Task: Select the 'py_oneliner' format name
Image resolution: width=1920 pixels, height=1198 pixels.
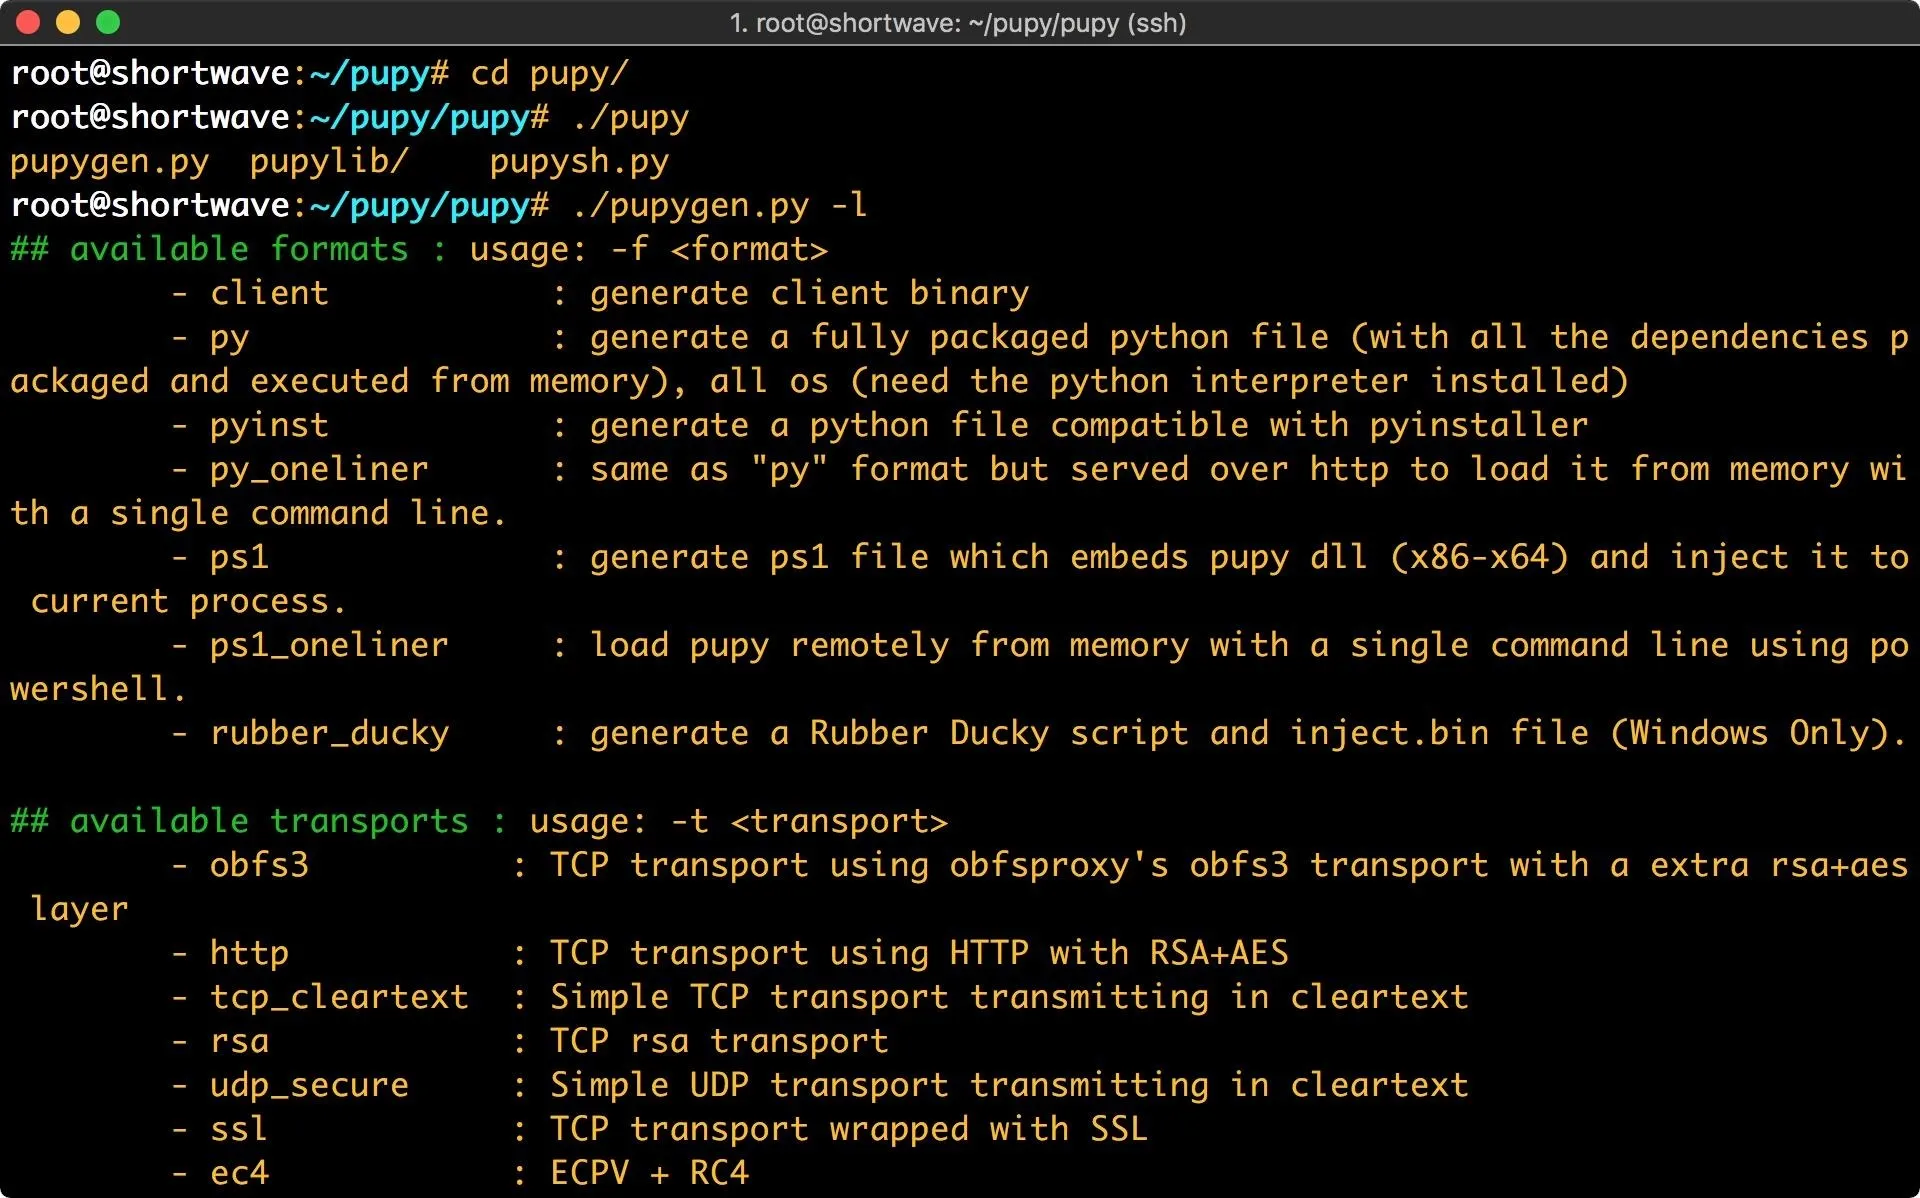Action: click(x=320, y=470)
